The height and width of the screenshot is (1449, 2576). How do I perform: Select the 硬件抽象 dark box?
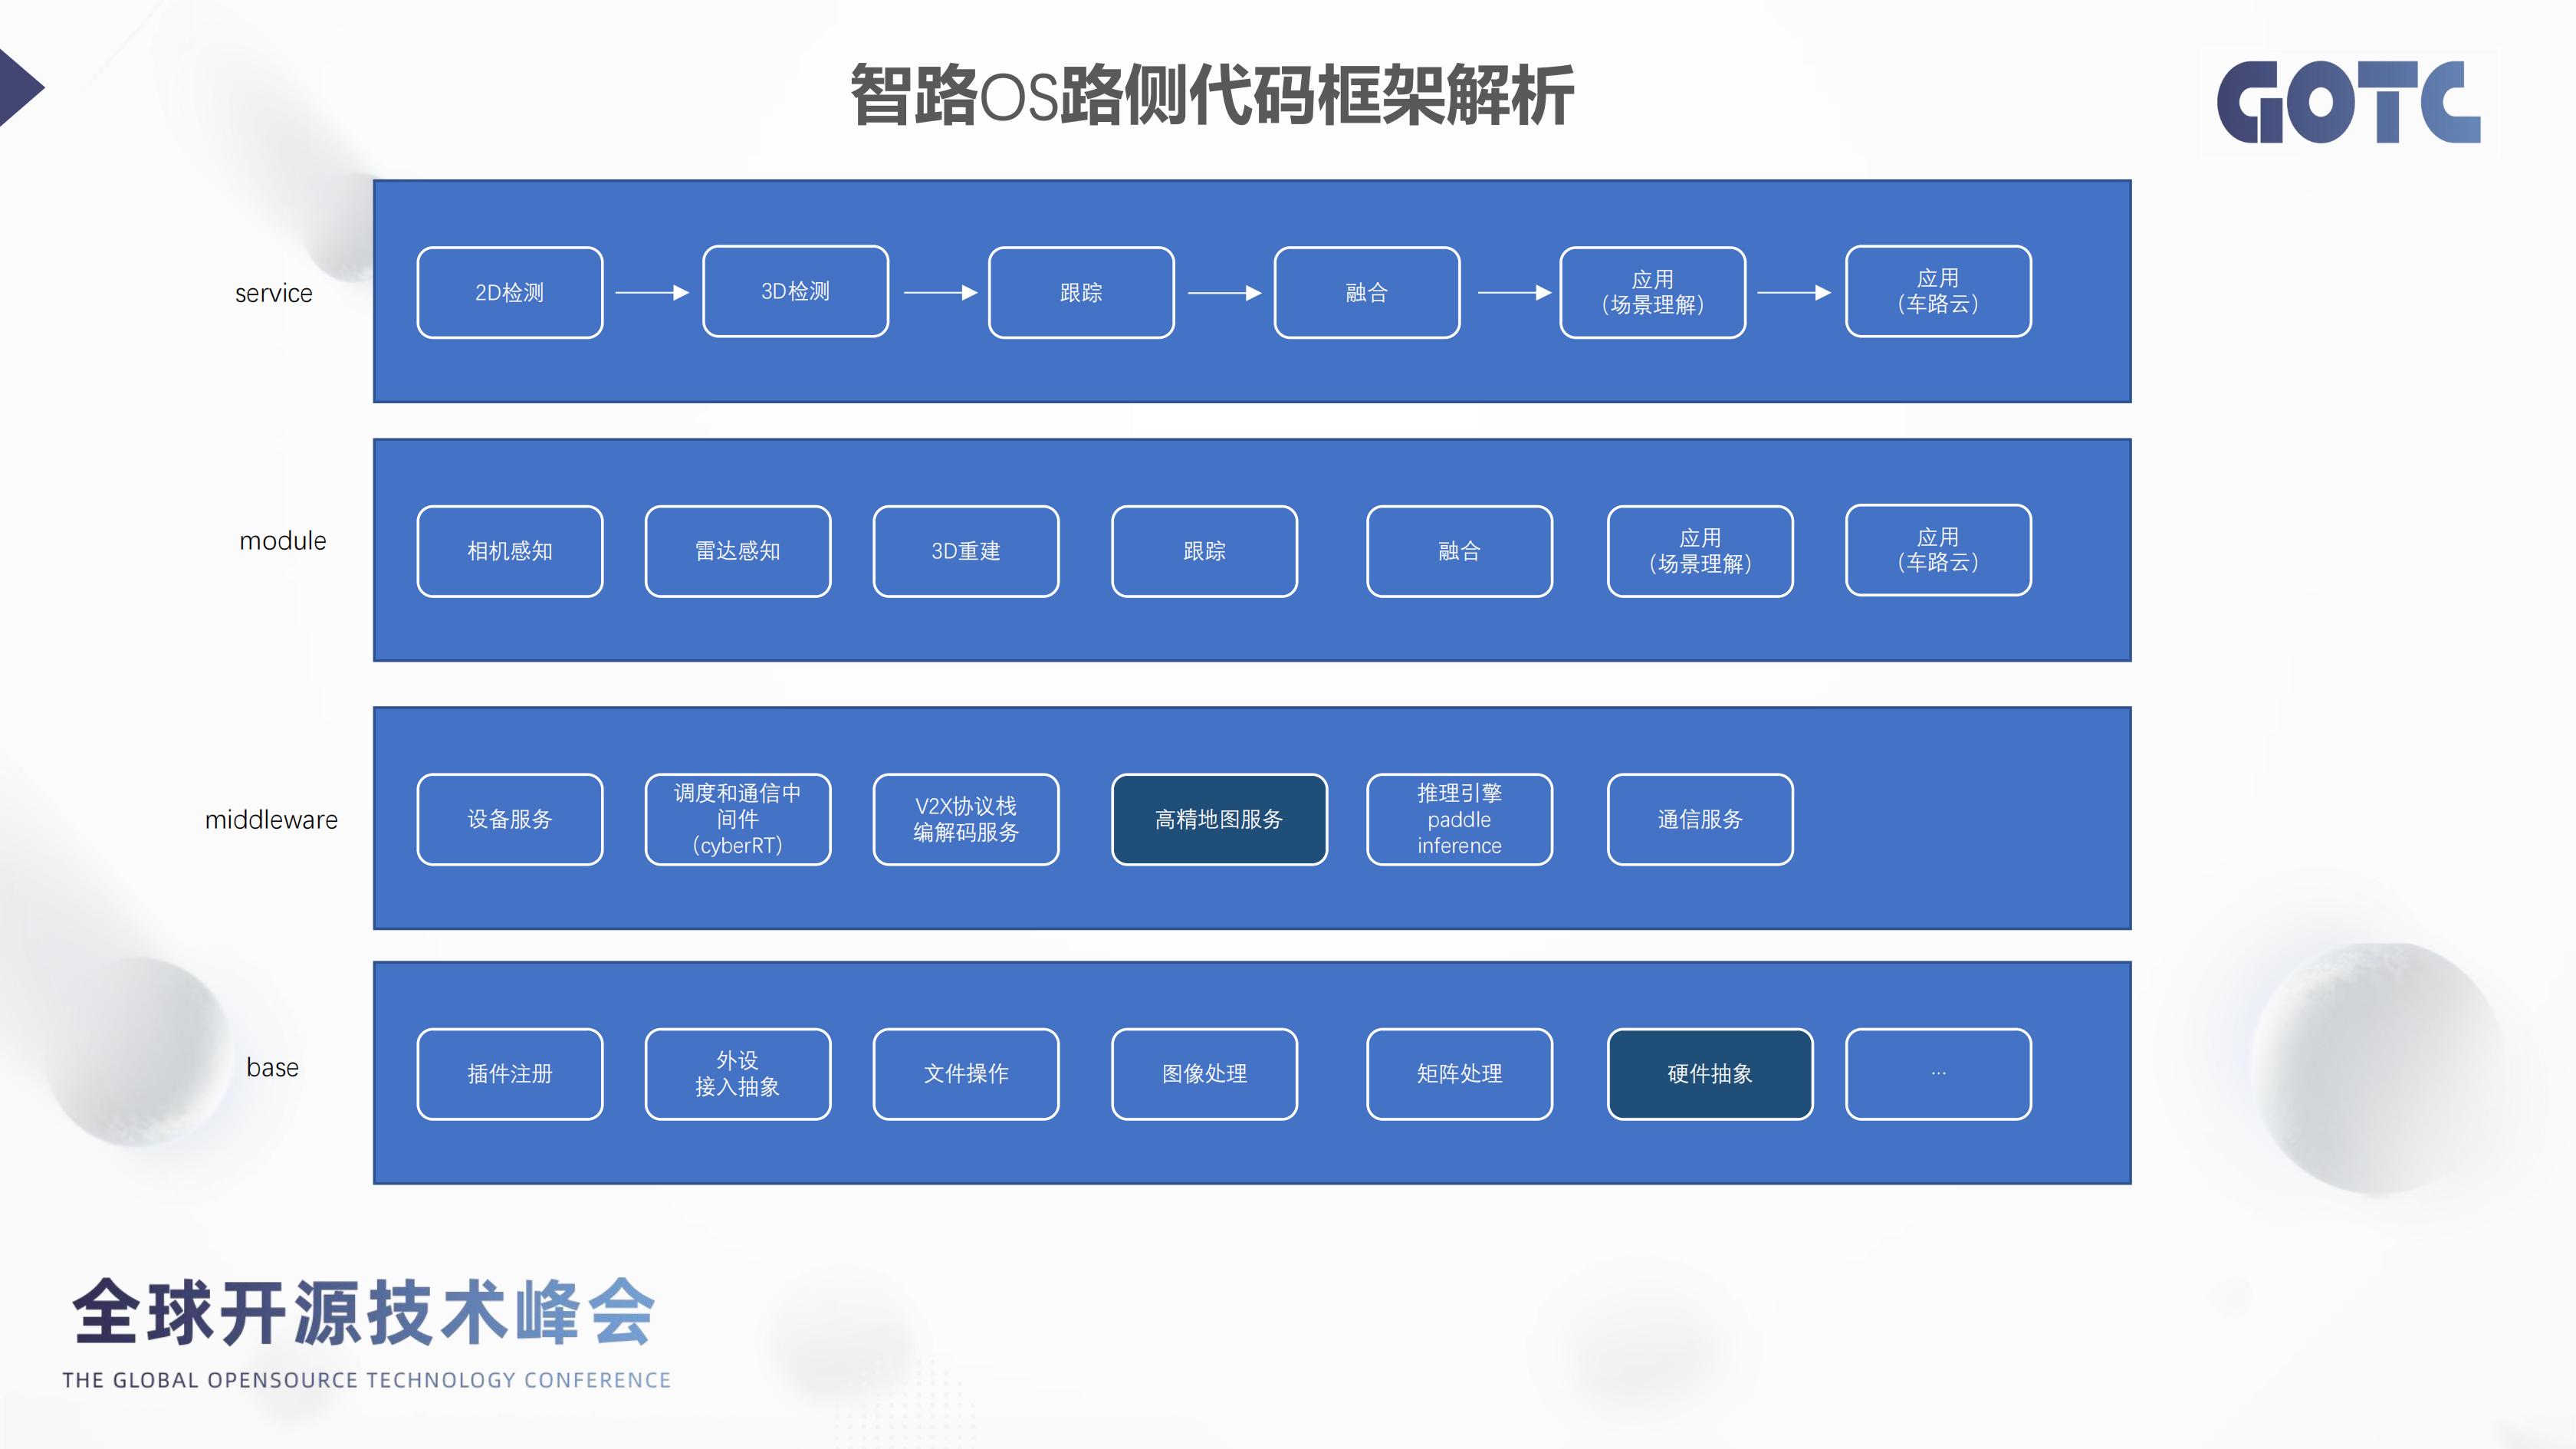coord(1709,1074)
